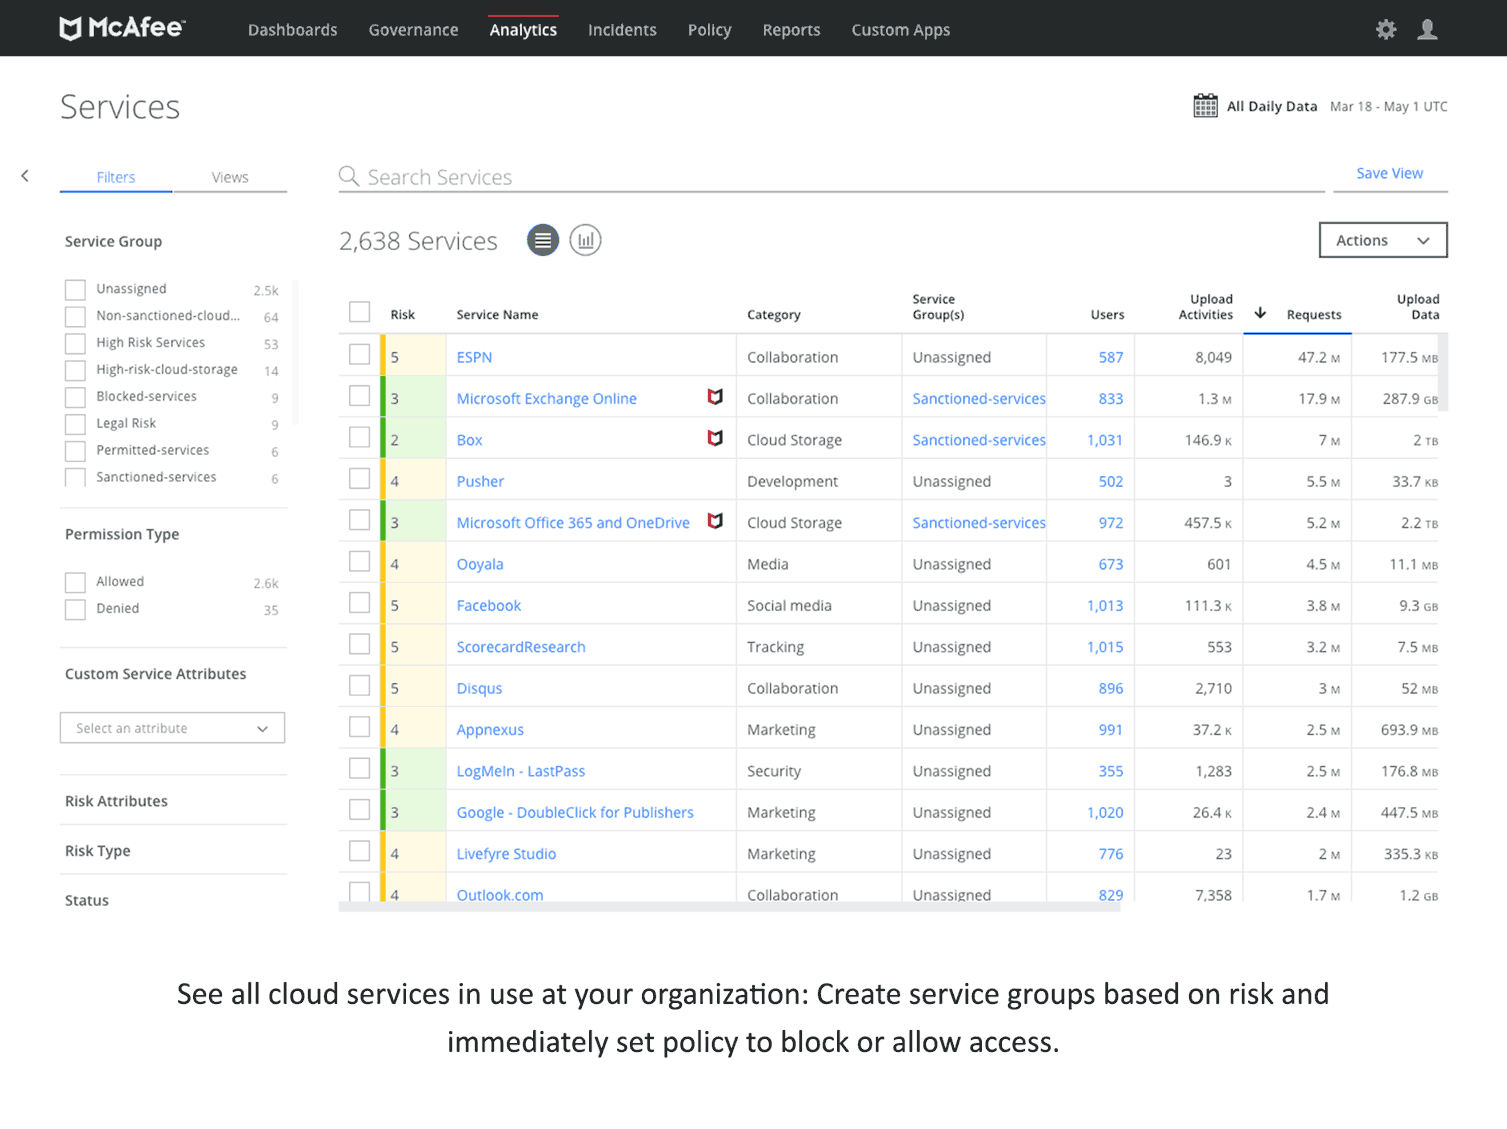Switch to the Views tab
The width and height of the screenshot is (1507, 1129).
pyautogui.click(x=230, y=177)
